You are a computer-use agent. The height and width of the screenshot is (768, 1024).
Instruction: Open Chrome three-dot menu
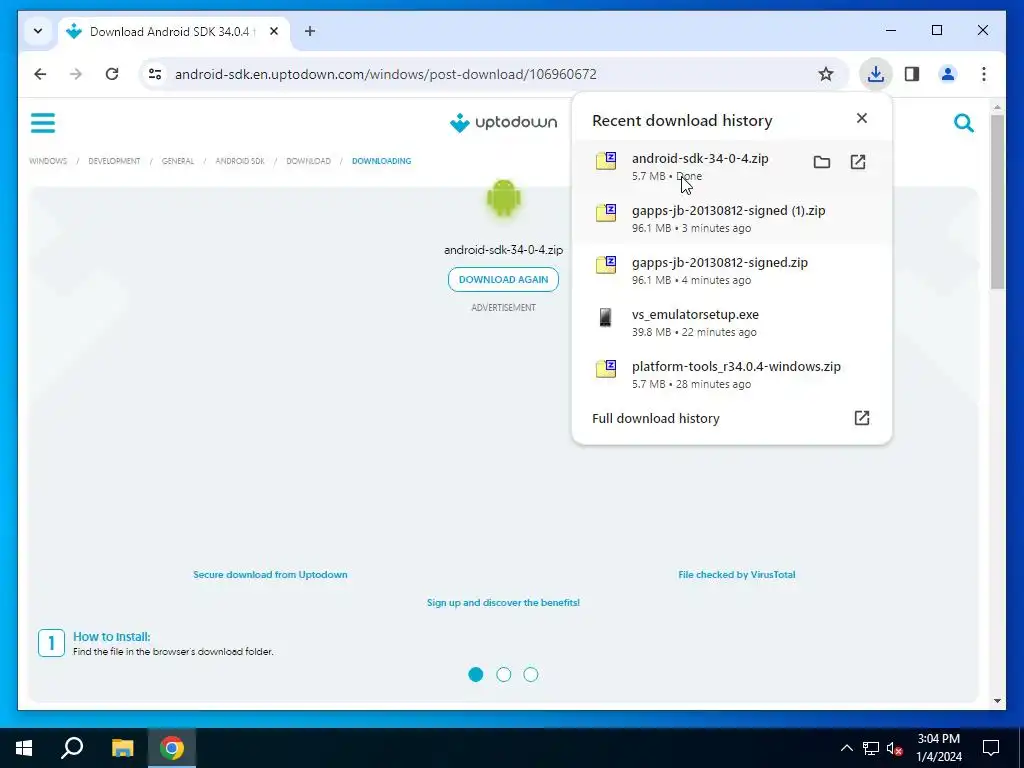pos(984,74)
